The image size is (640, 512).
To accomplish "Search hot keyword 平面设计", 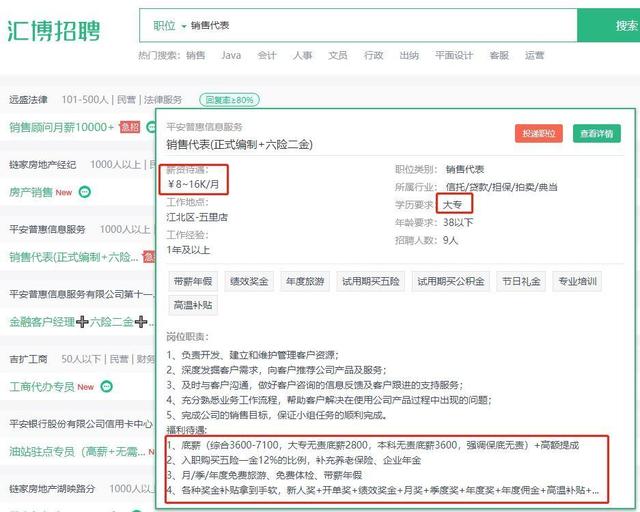I will (454, 55).
